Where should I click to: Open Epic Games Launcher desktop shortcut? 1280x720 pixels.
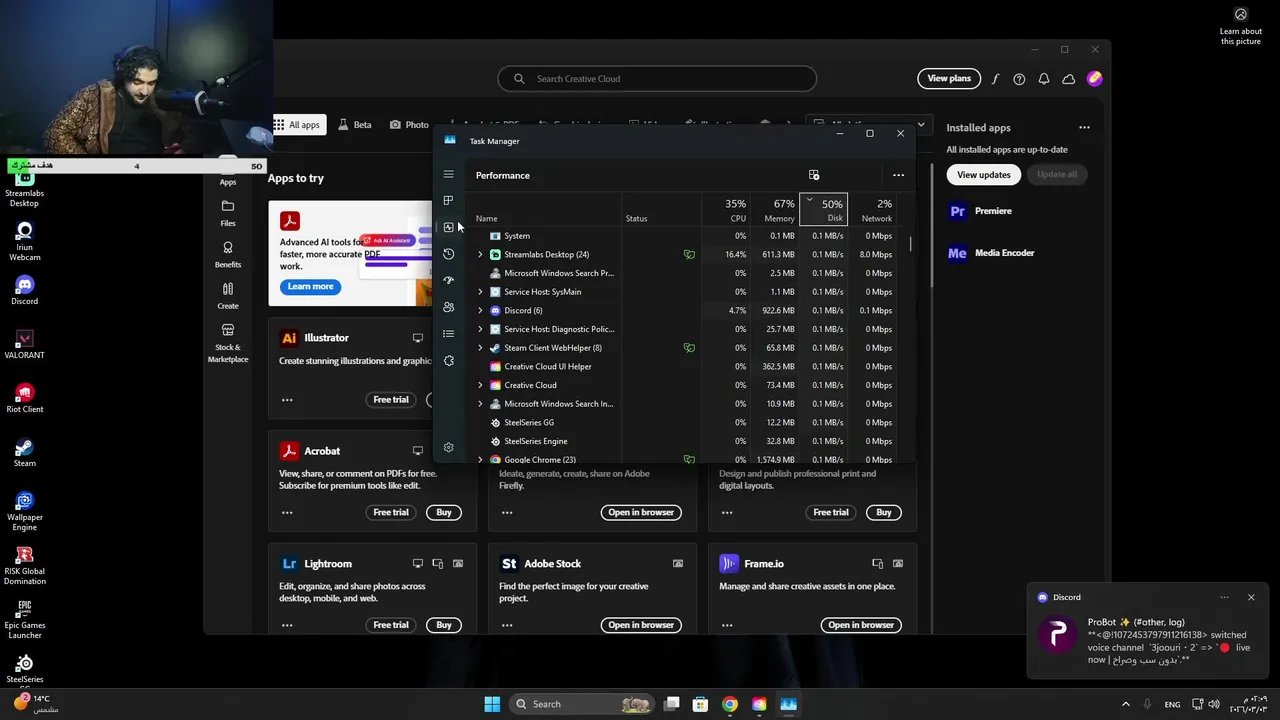pyautogui.click(x=24, y=619)
